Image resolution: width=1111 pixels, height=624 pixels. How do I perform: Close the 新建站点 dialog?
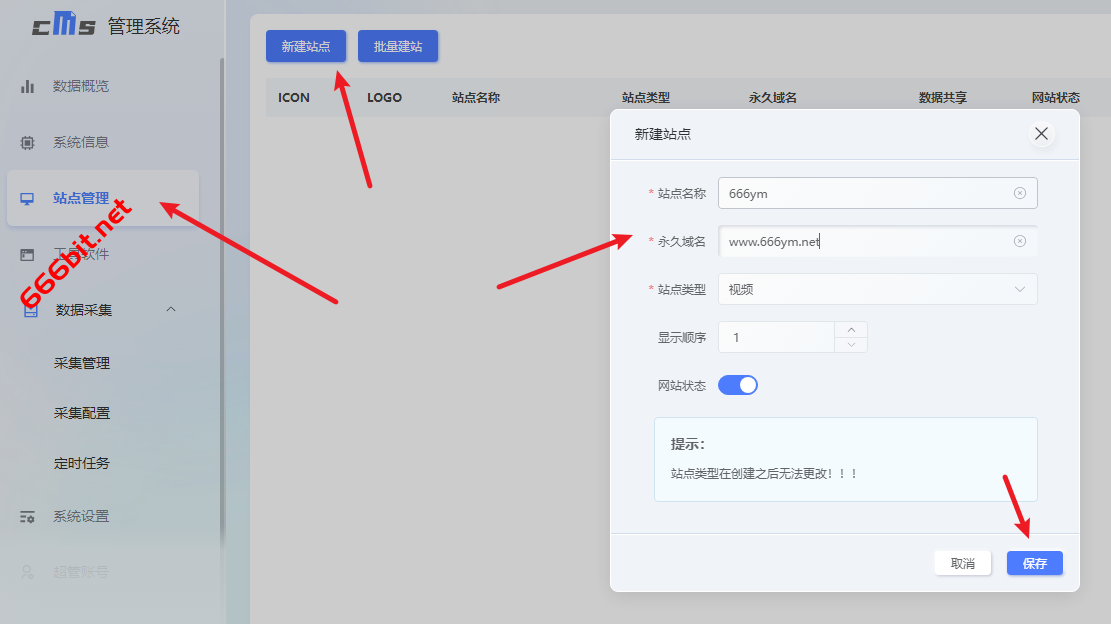1041,134
